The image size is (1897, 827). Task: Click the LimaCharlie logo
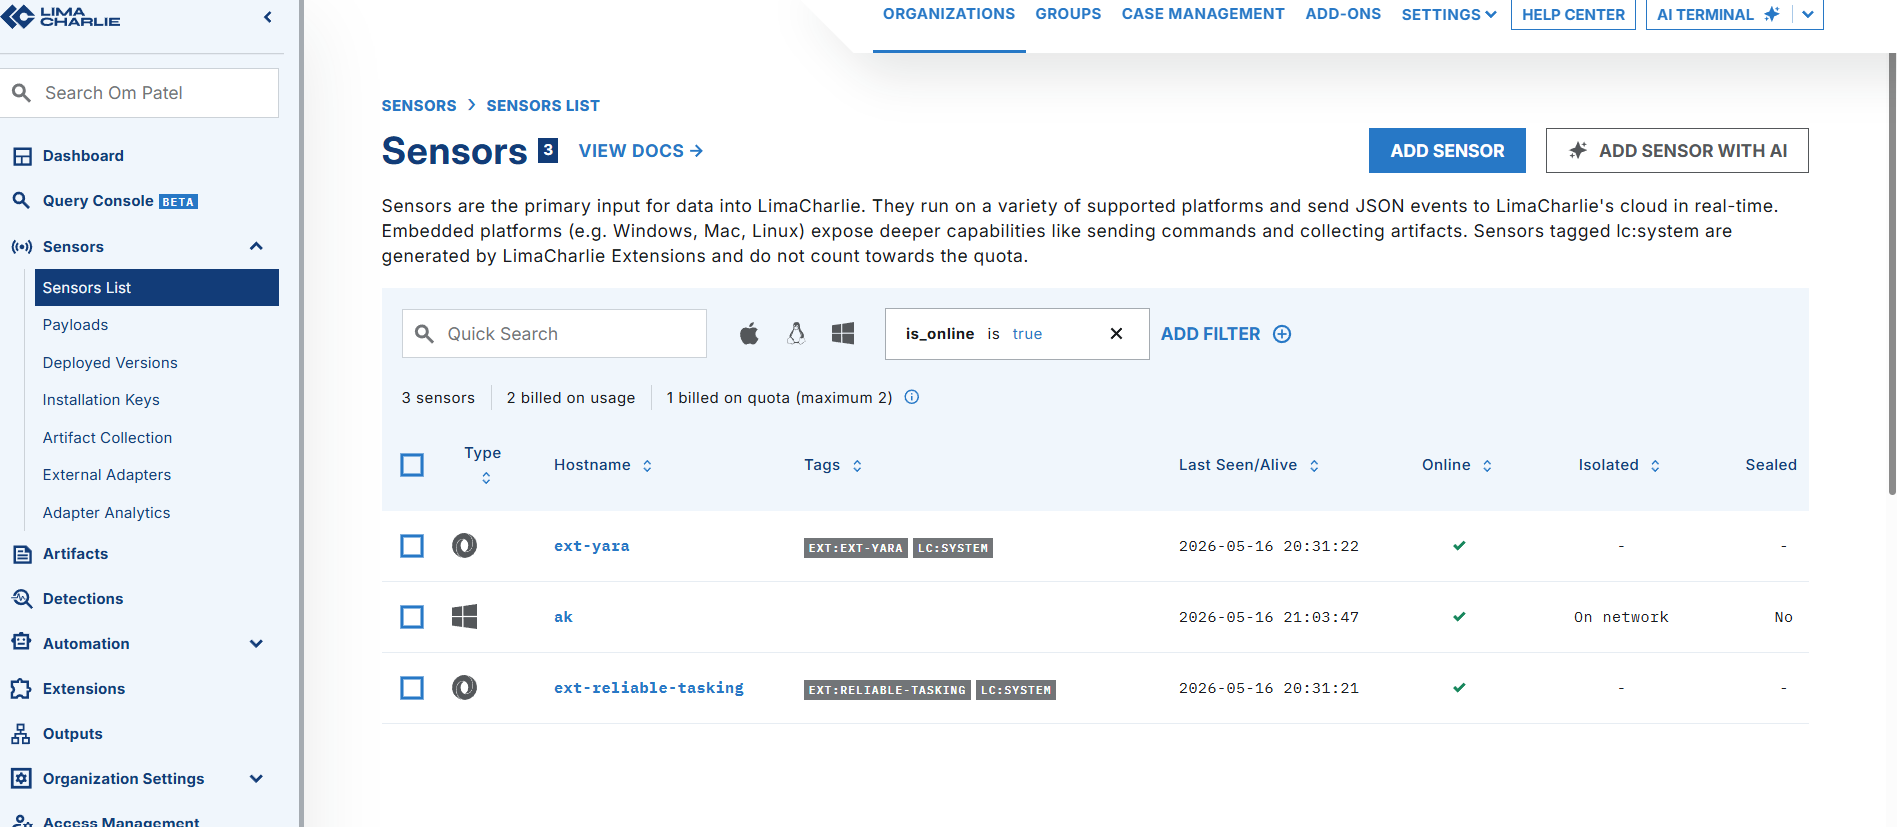tap(61, 16)
